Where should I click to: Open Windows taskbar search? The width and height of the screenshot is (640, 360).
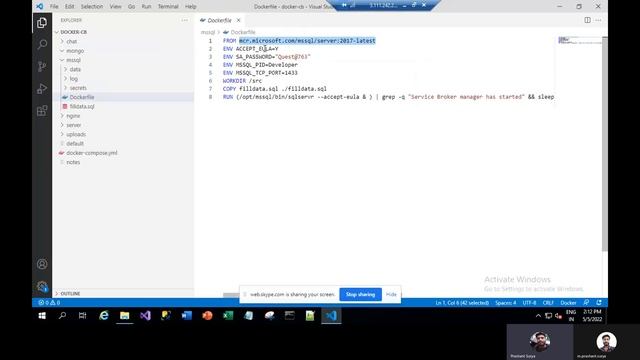(x=62, y=316)
